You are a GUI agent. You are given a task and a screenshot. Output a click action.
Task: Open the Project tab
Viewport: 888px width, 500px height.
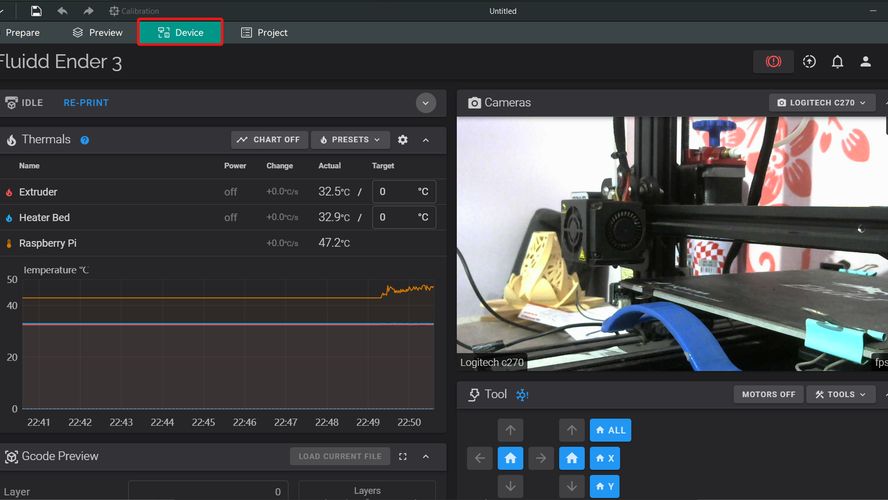pyautogui.click(x=264, y=32)
